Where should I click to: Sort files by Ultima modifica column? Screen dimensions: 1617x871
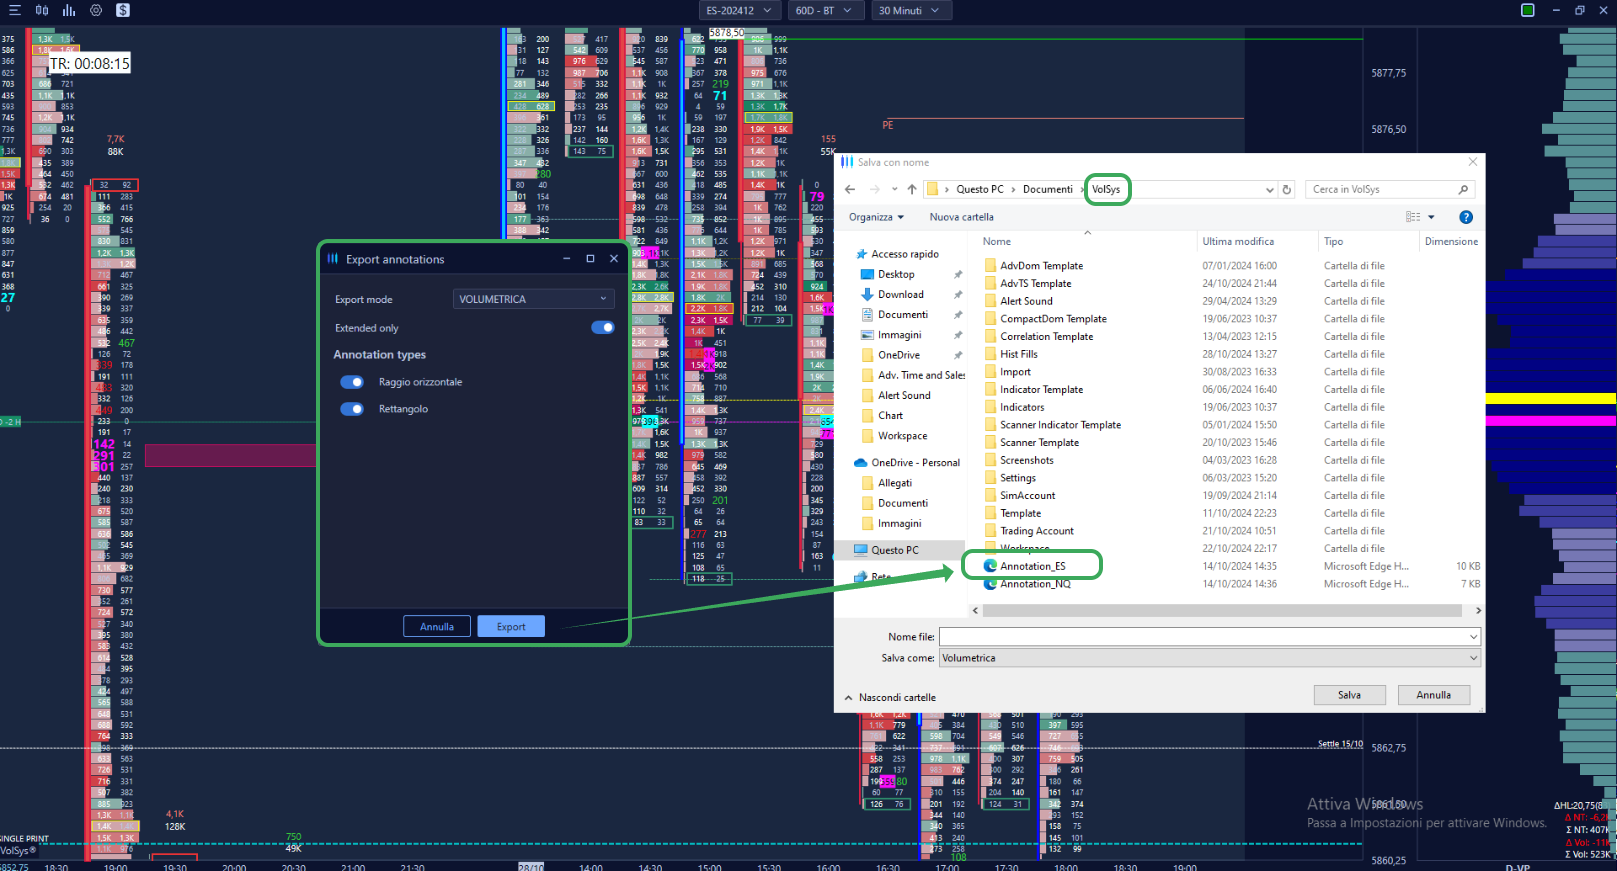click(1238, 241)
